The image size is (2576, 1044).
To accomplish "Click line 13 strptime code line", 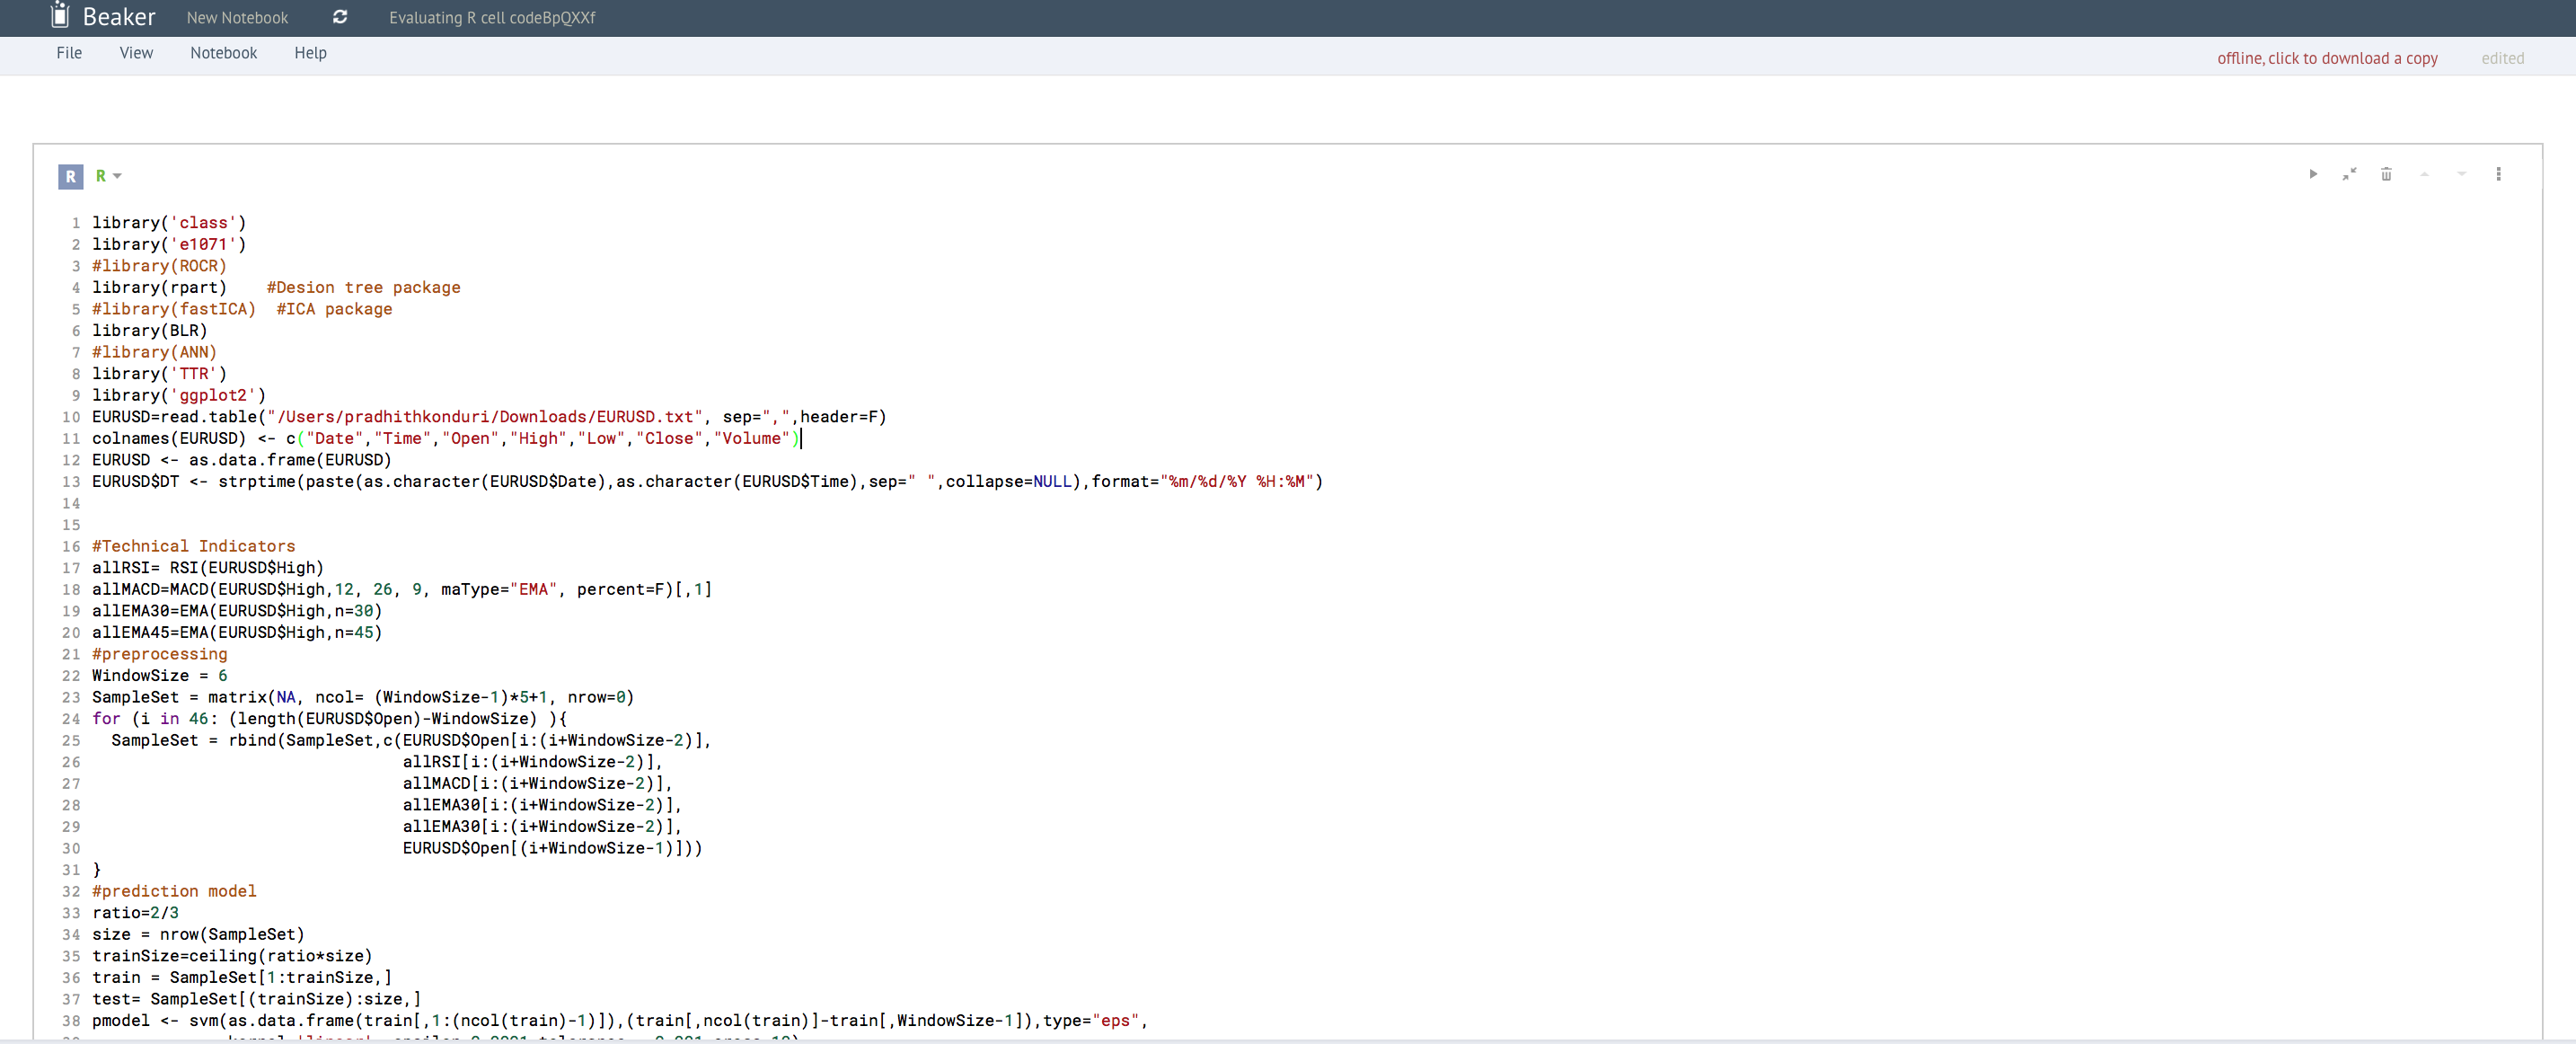I will click(x=700, y=481).
